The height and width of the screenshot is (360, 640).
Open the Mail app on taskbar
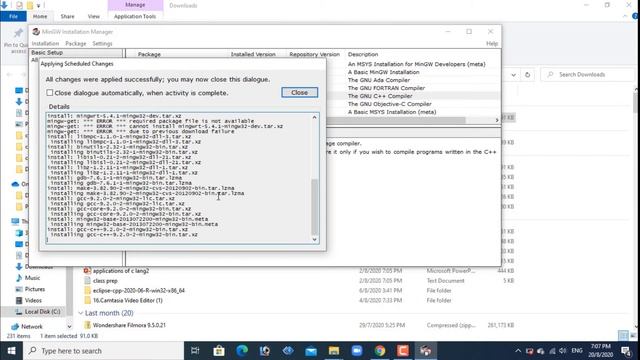(311, 351)
